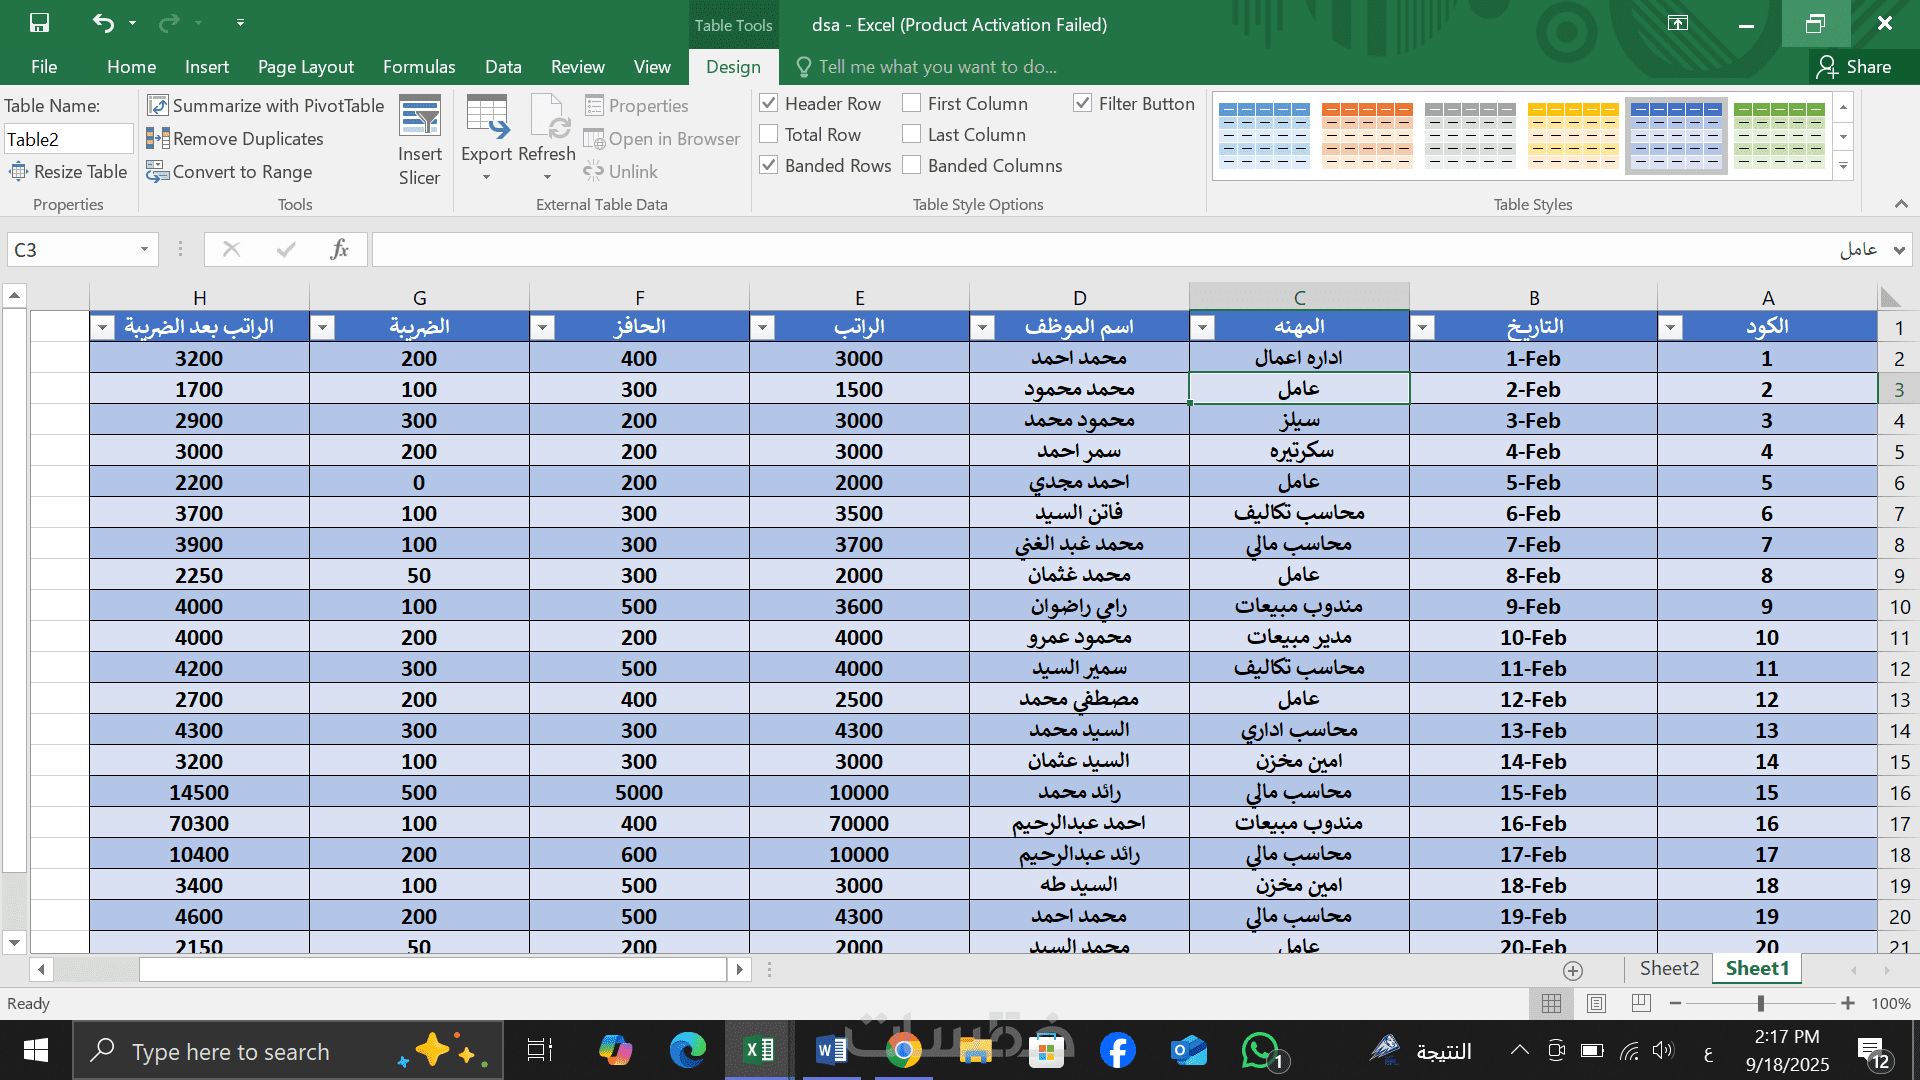The height and width of the screenshot is (1080, 1920).
Task: Expand the Name Box dropdown arrow
Action: (144, 250)
